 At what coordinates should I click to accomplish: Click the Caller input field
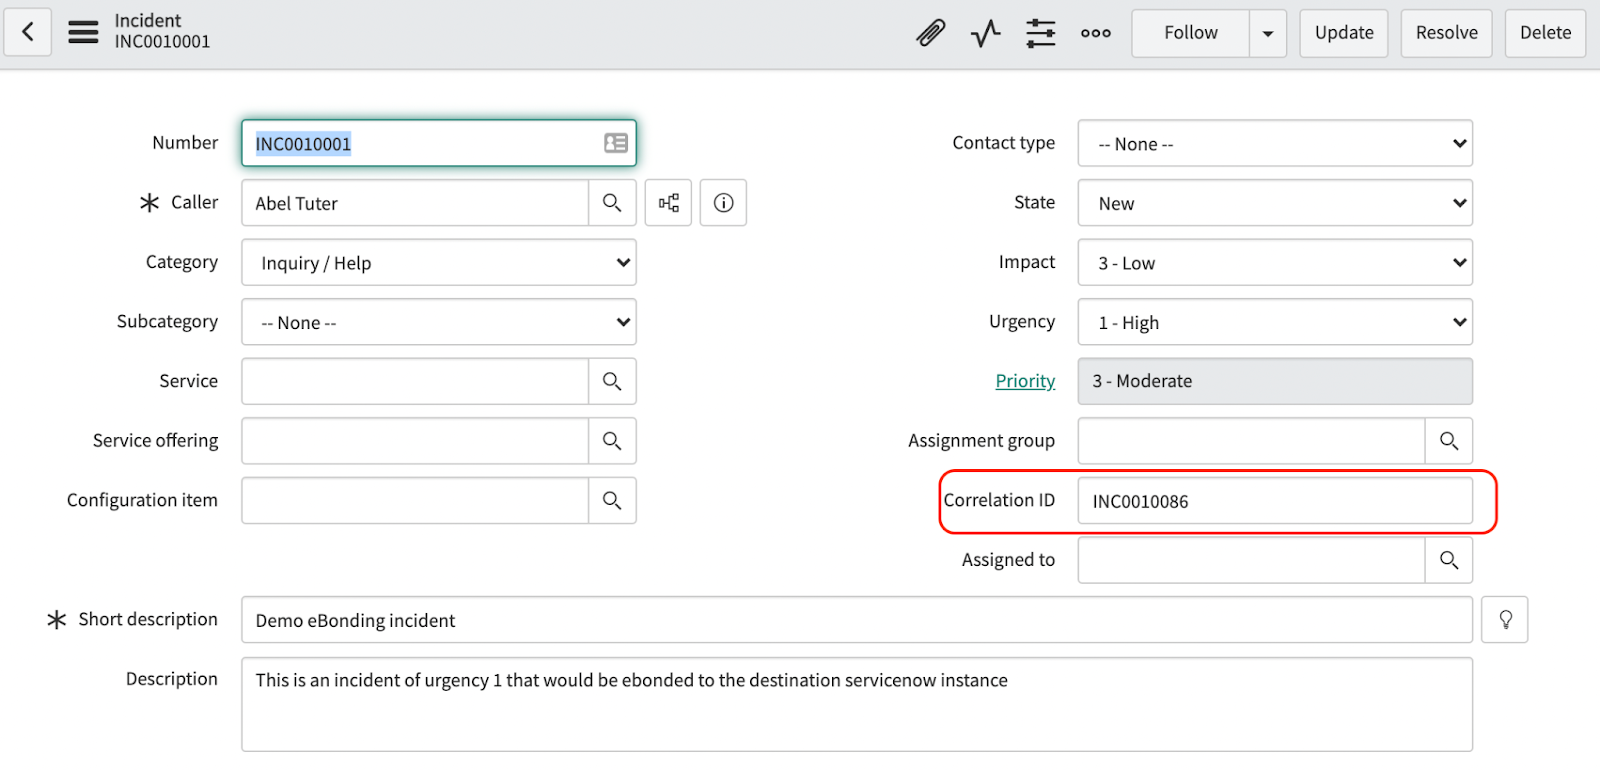(415, 203)
